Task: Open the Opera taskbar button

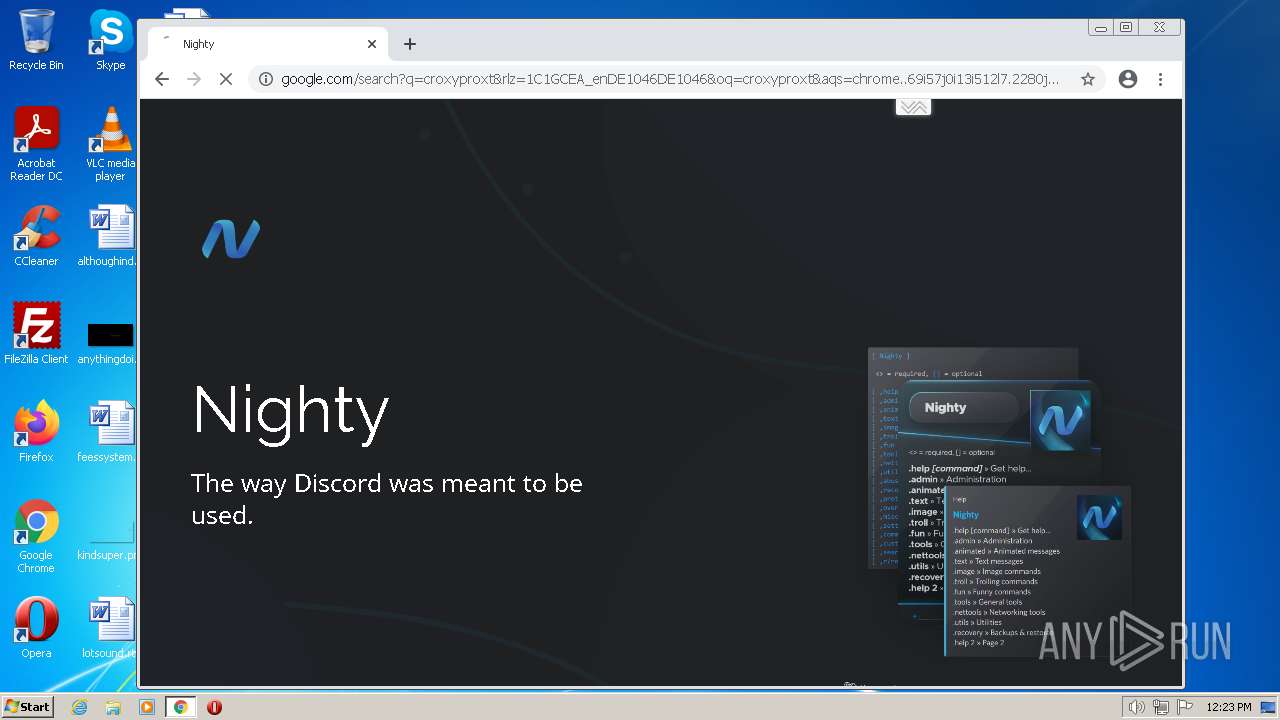Action: tap(214, 707)
